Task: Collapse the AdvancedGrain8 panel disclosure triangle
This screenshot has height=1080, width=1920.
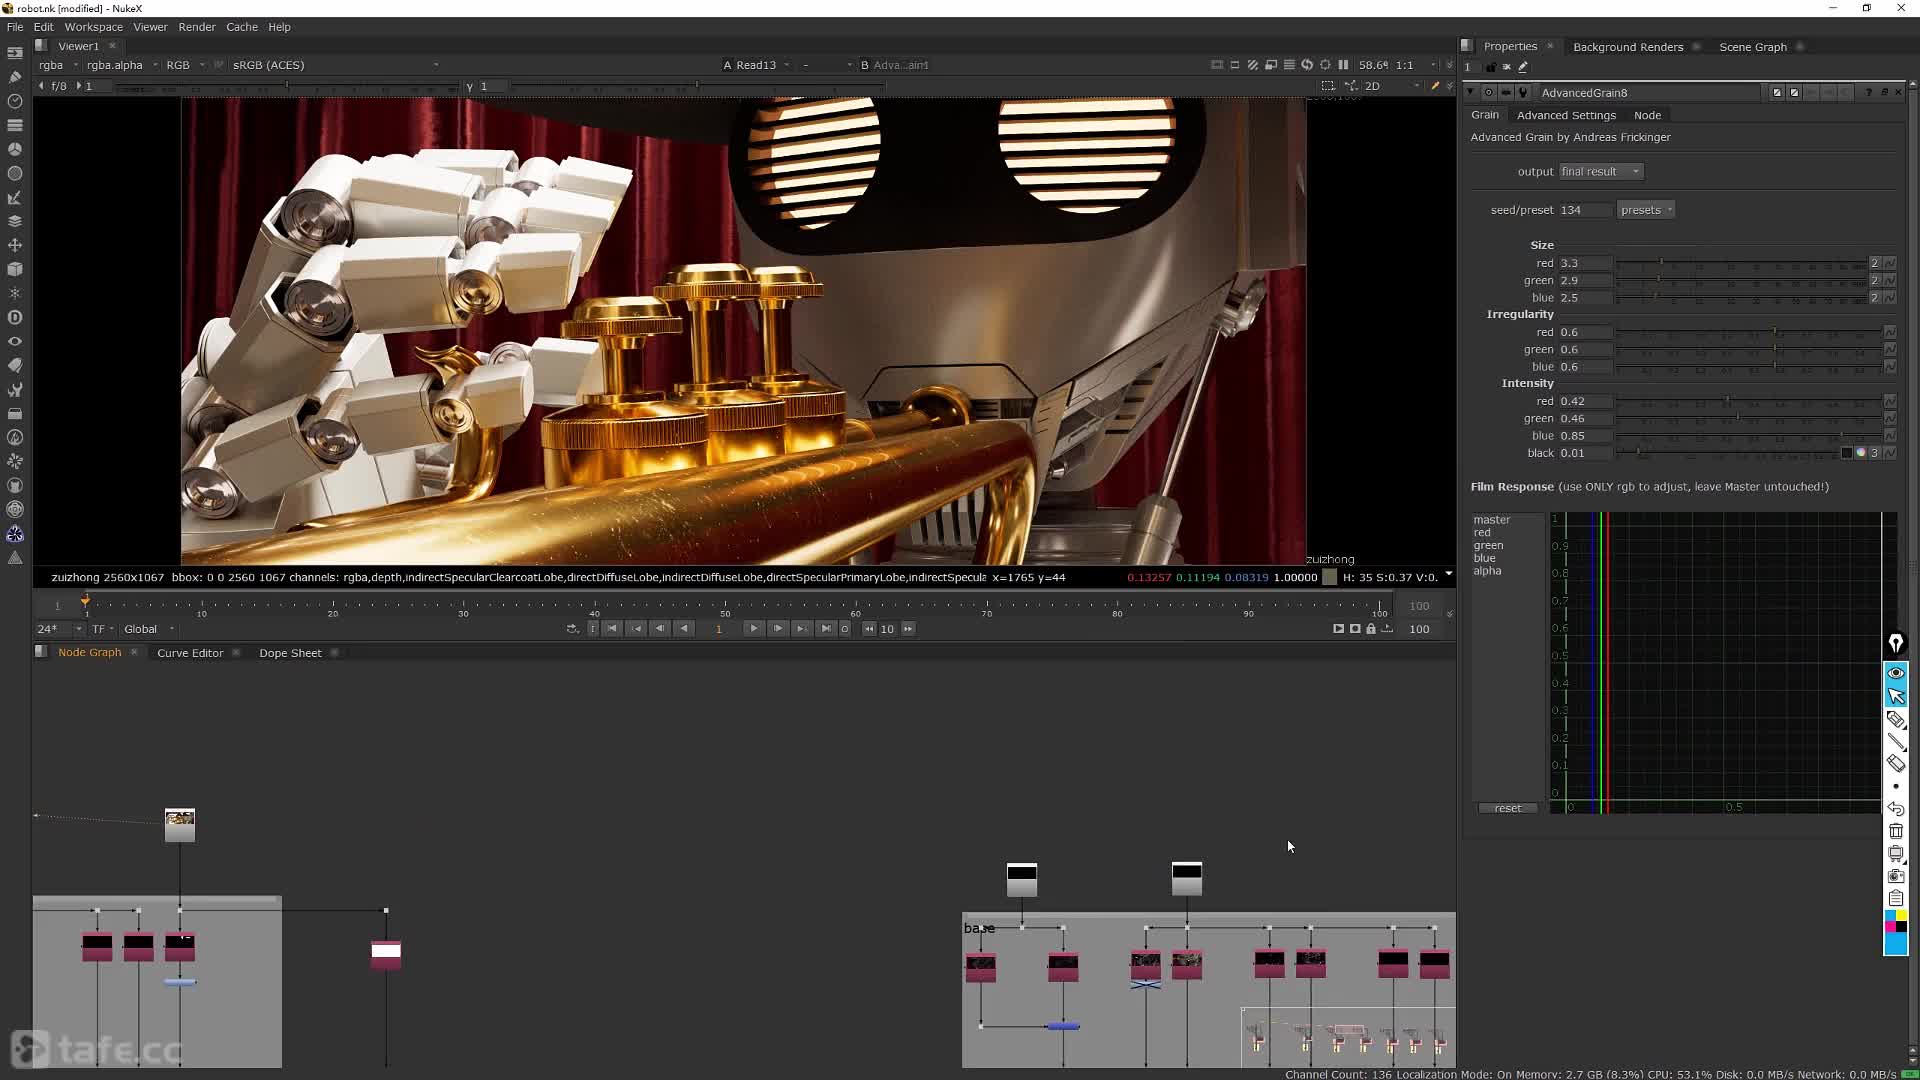Action: [1470, 92]
